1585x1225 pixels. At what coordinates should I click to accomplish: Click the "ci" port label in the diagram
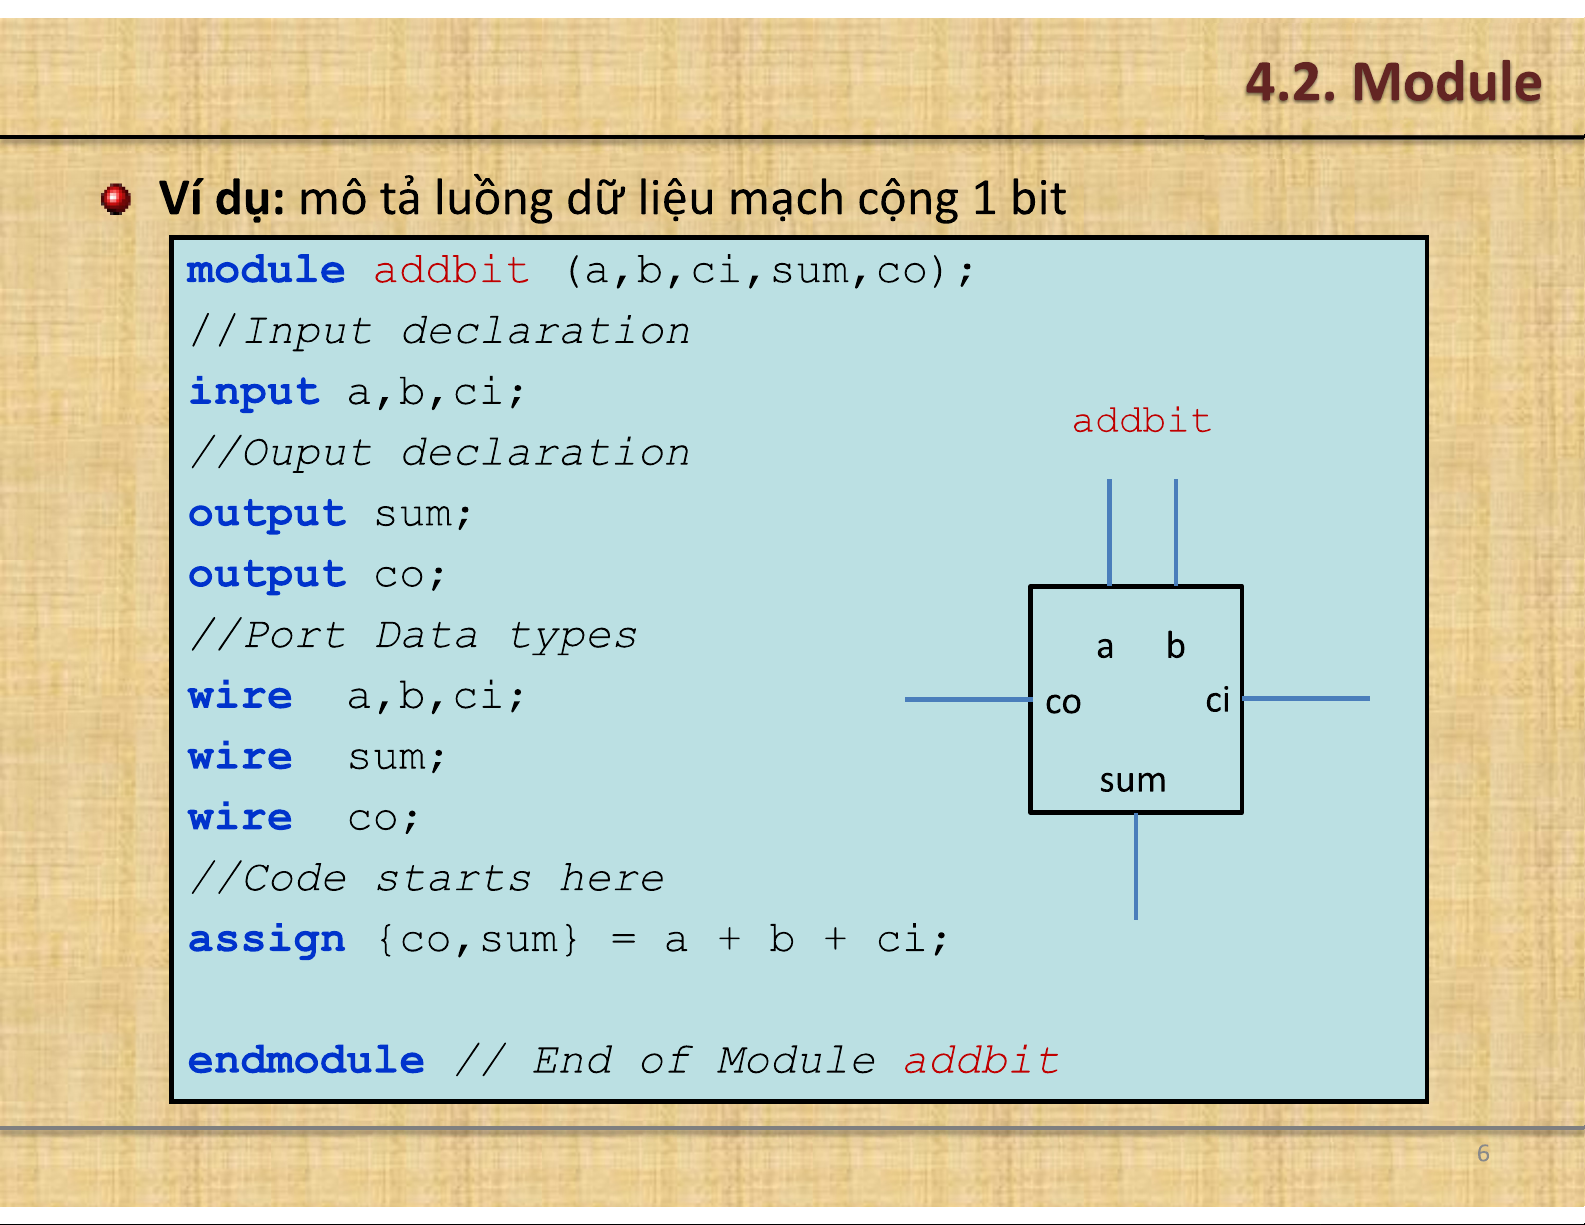pyautogui.click(x=1217, y=700)
